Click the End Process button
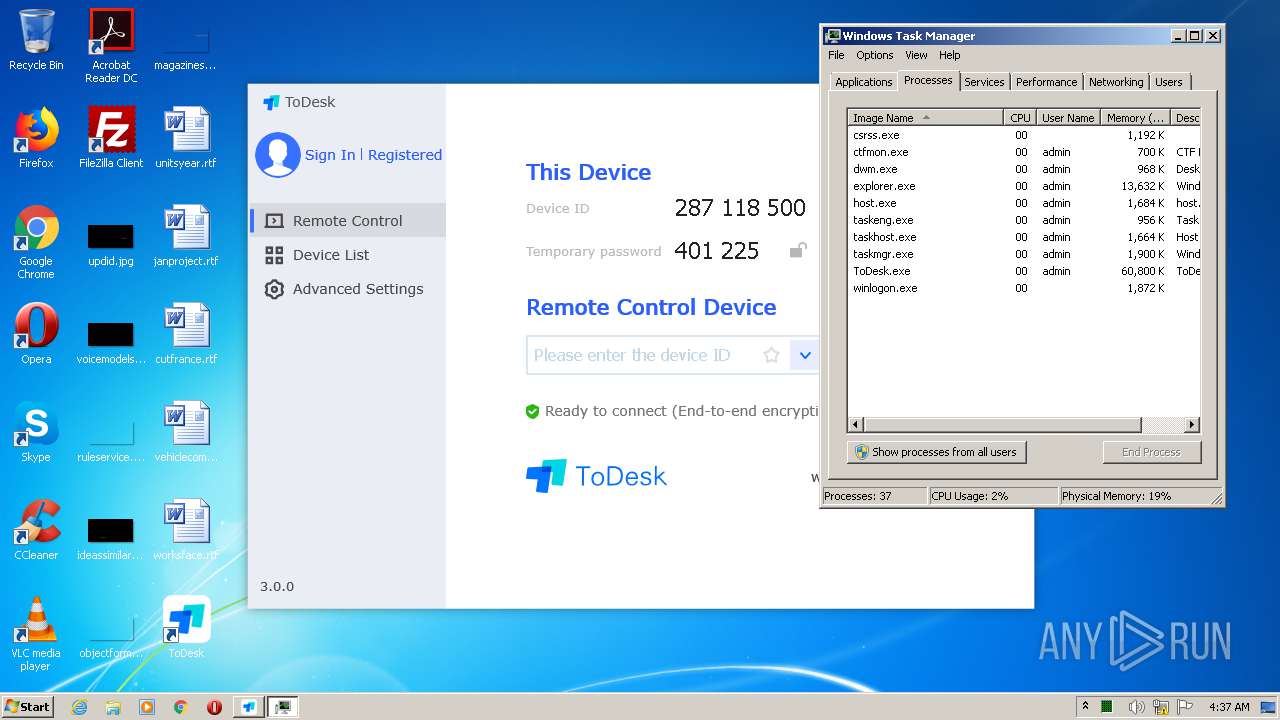This screenshot has height=720, width=1280. 1151,452
